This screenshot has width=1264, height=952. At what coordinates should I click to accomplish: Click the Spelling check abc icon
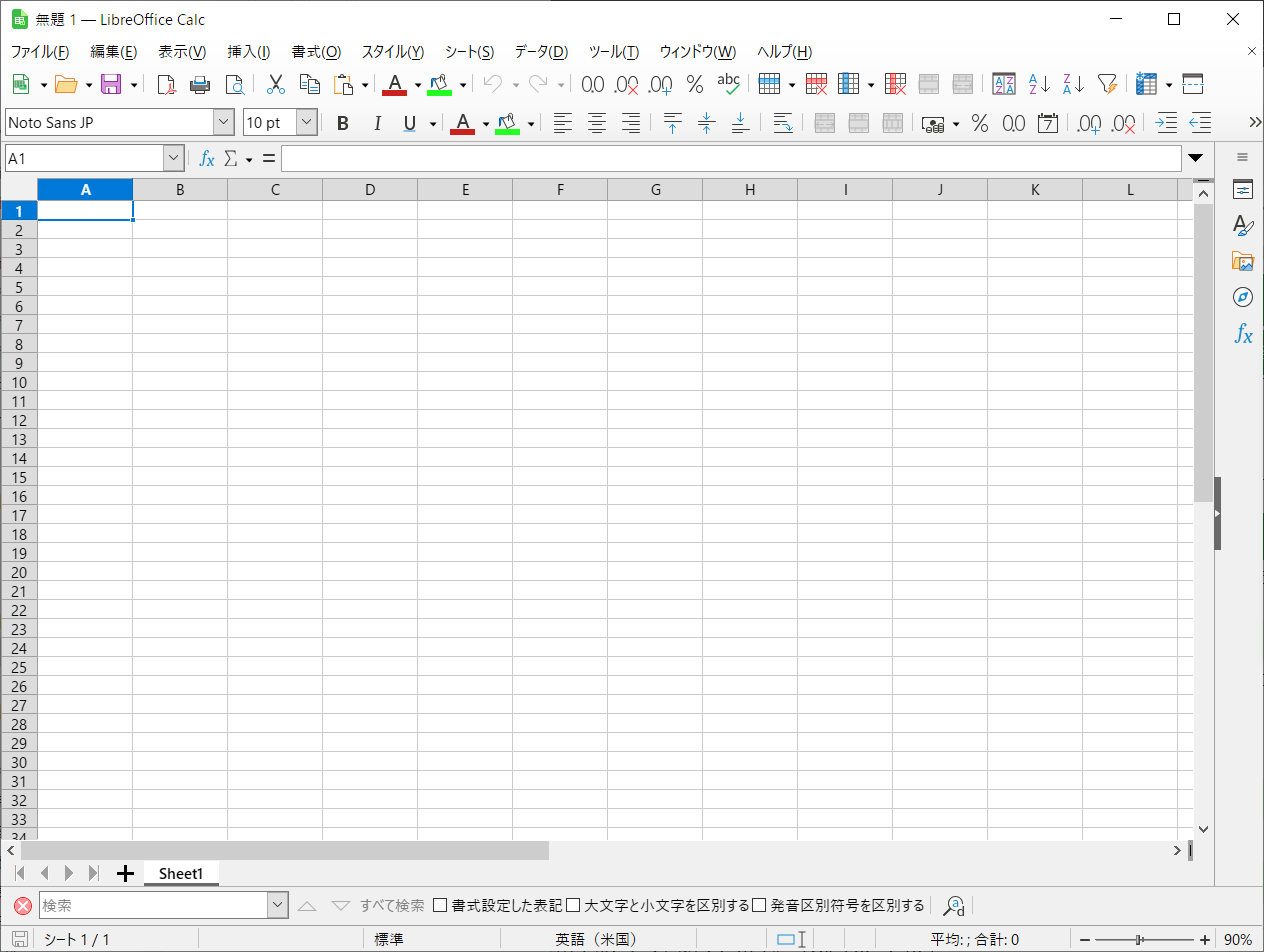point(729,85)
